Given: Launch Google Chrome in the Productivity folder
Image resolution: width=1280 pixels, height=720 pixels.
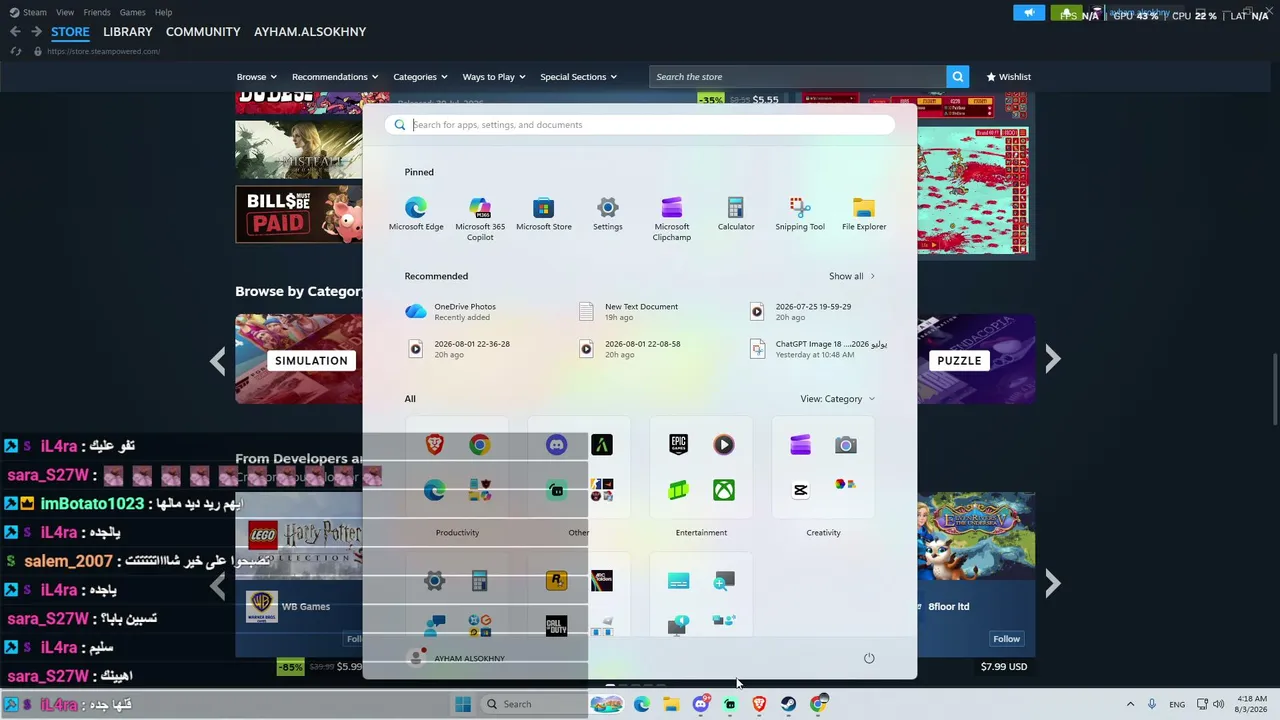Looking at the screenshot, I should click(x=480, y=445).
